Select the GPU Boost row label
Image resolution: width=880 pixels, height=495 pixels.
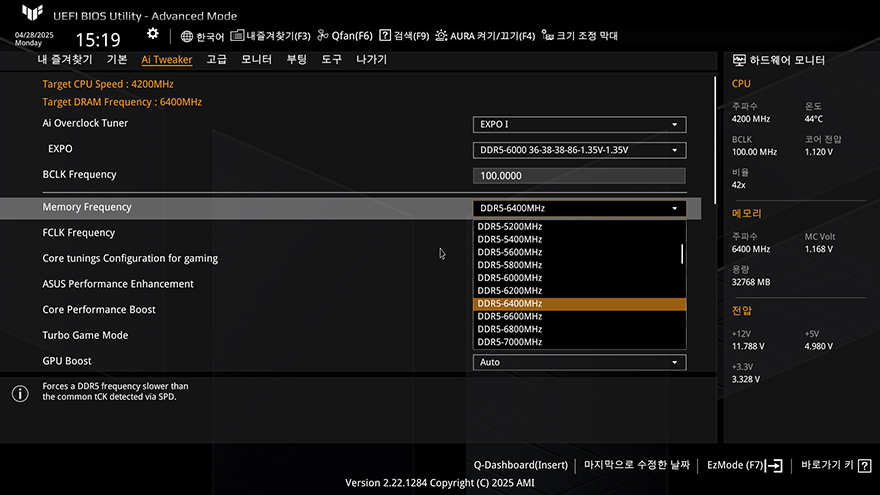(x=67, y=361)
